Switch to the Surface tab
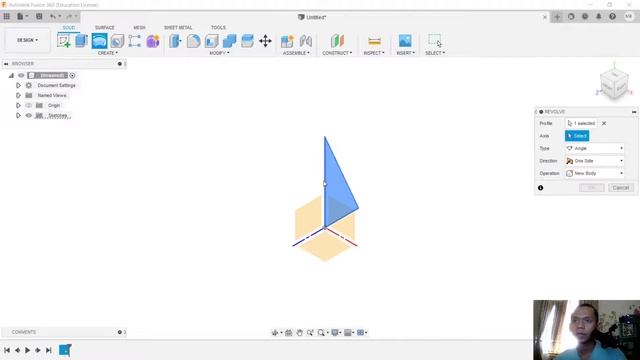 104,27
